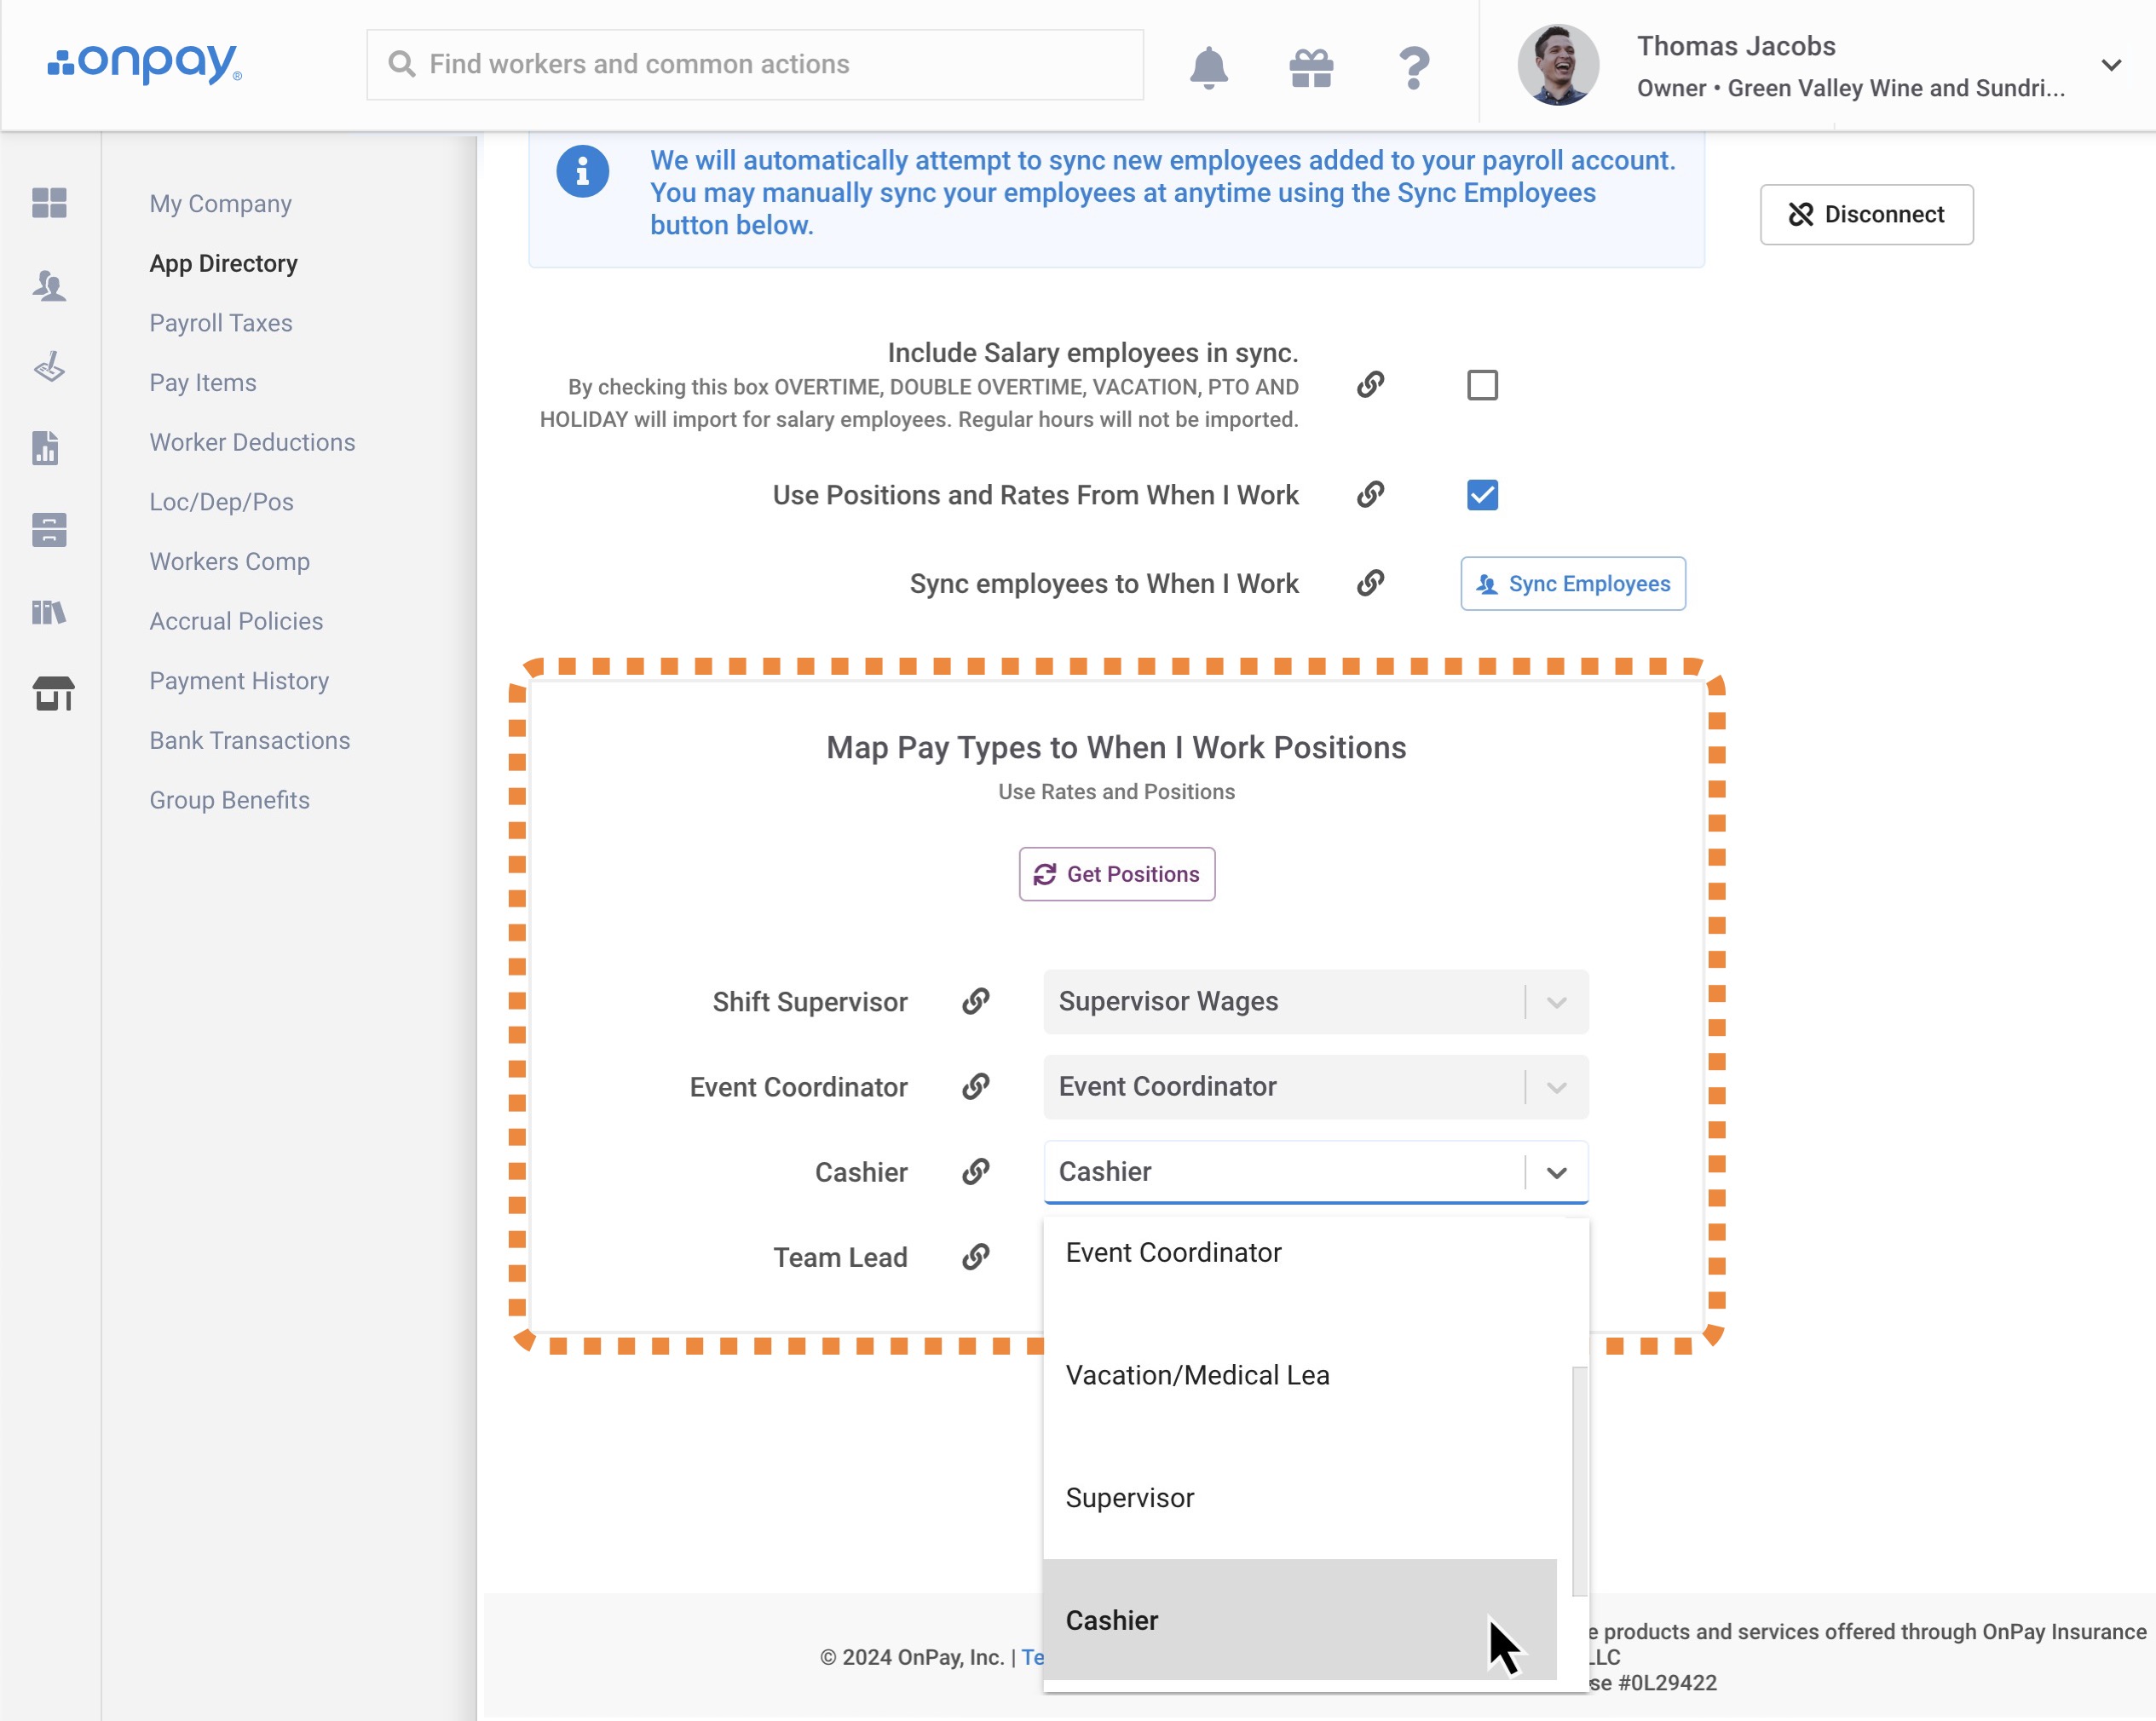Go to Group Benefits
The height and width of the screenshot is (1721, 2156).
pyautogui.click(x=230, y=800)
